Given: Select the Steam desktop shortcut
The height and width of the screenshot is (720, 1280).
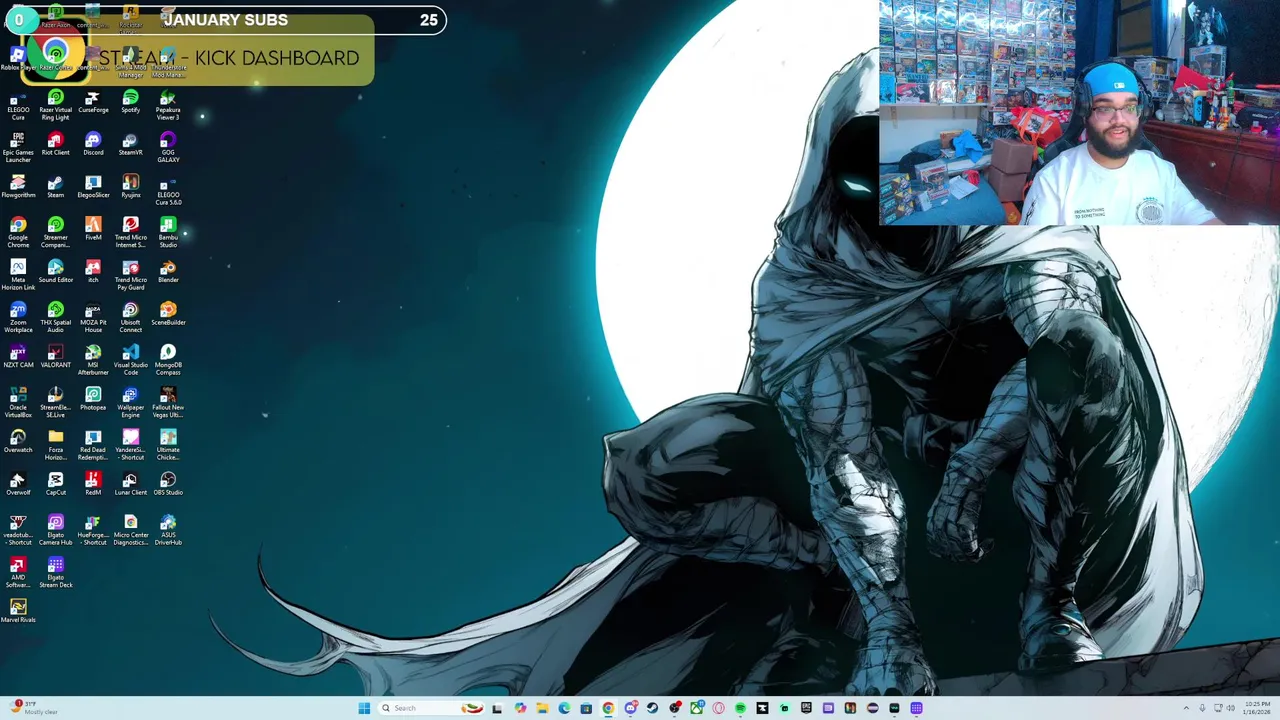Looking at the screenshot, I should click(x=55, y=186).
